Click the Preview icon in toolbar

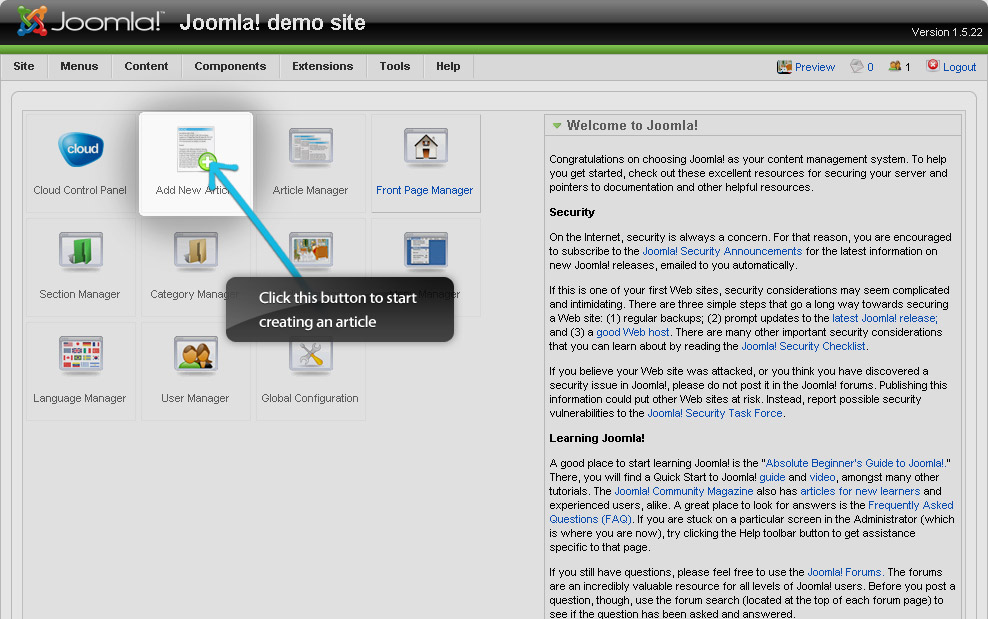coord(784,67)
